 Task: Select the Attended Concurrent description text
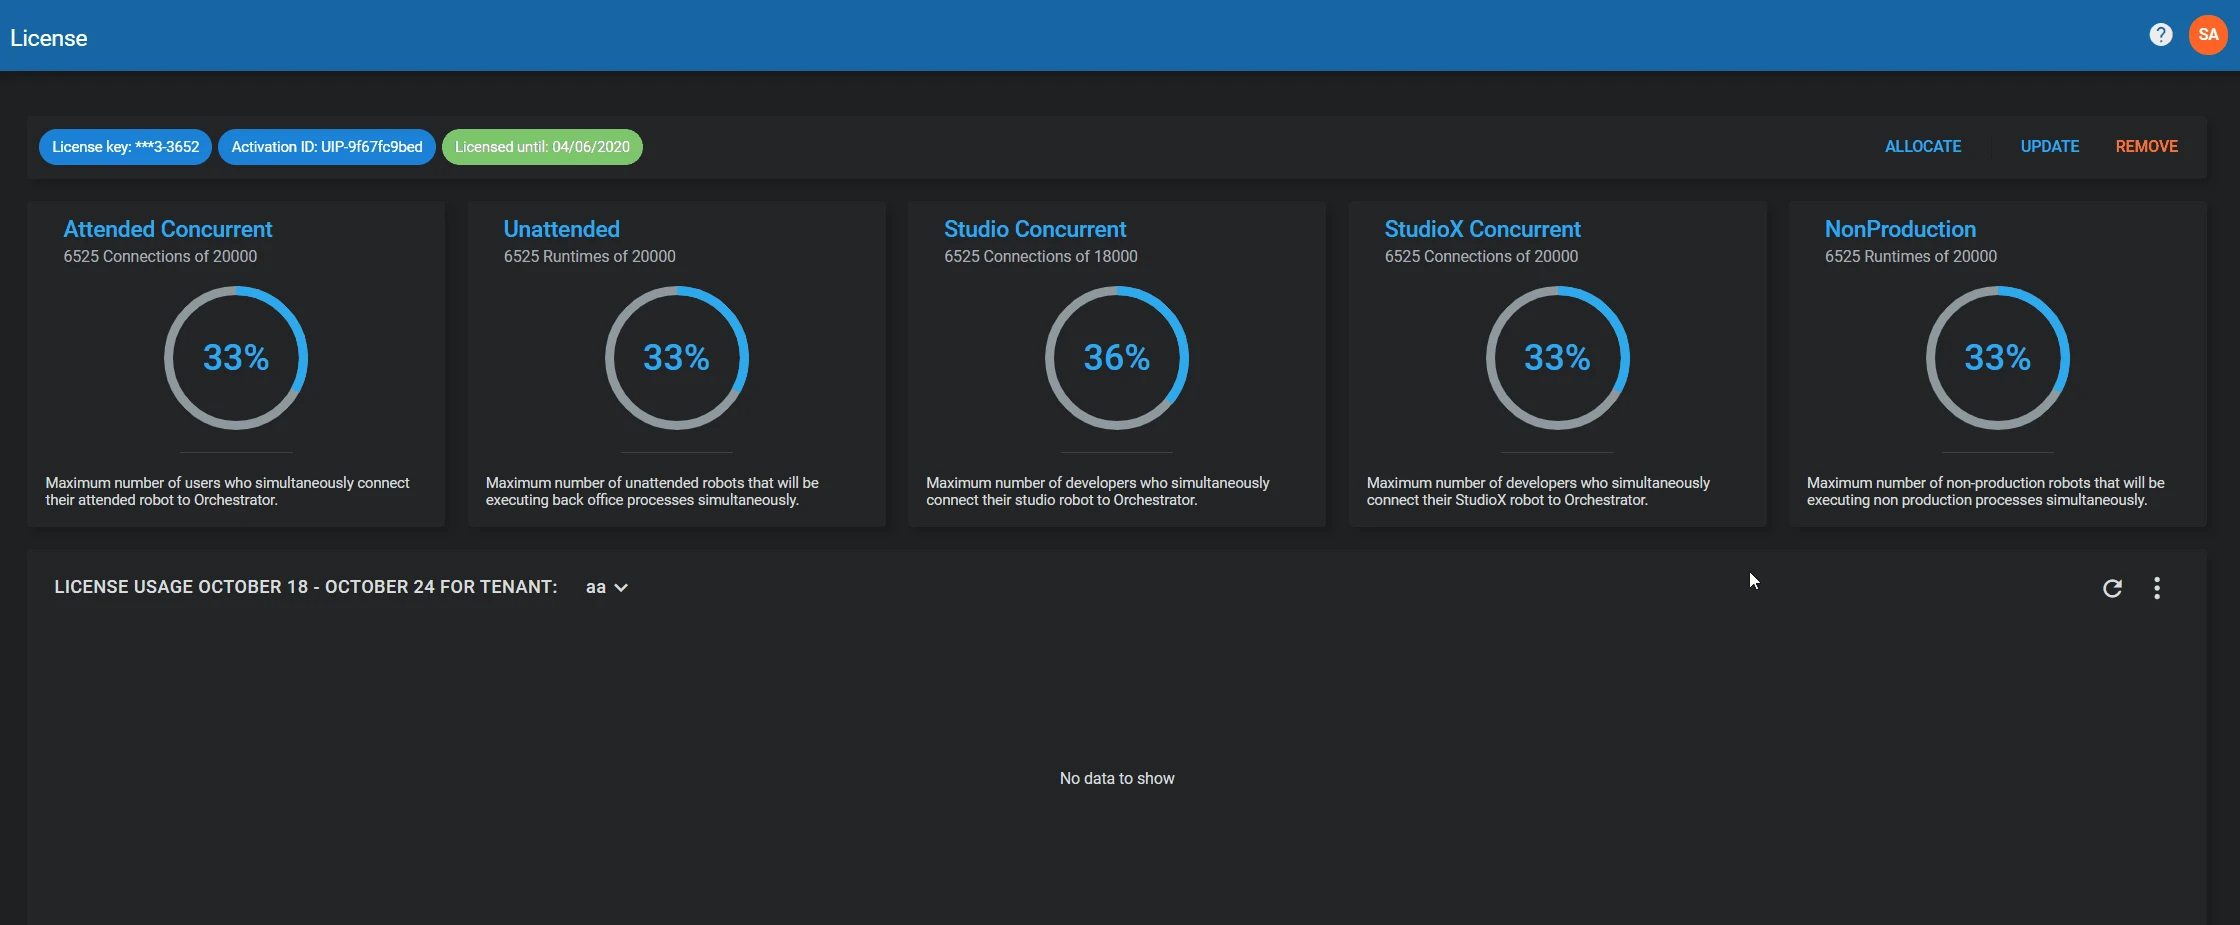click(x=228, y=491)
